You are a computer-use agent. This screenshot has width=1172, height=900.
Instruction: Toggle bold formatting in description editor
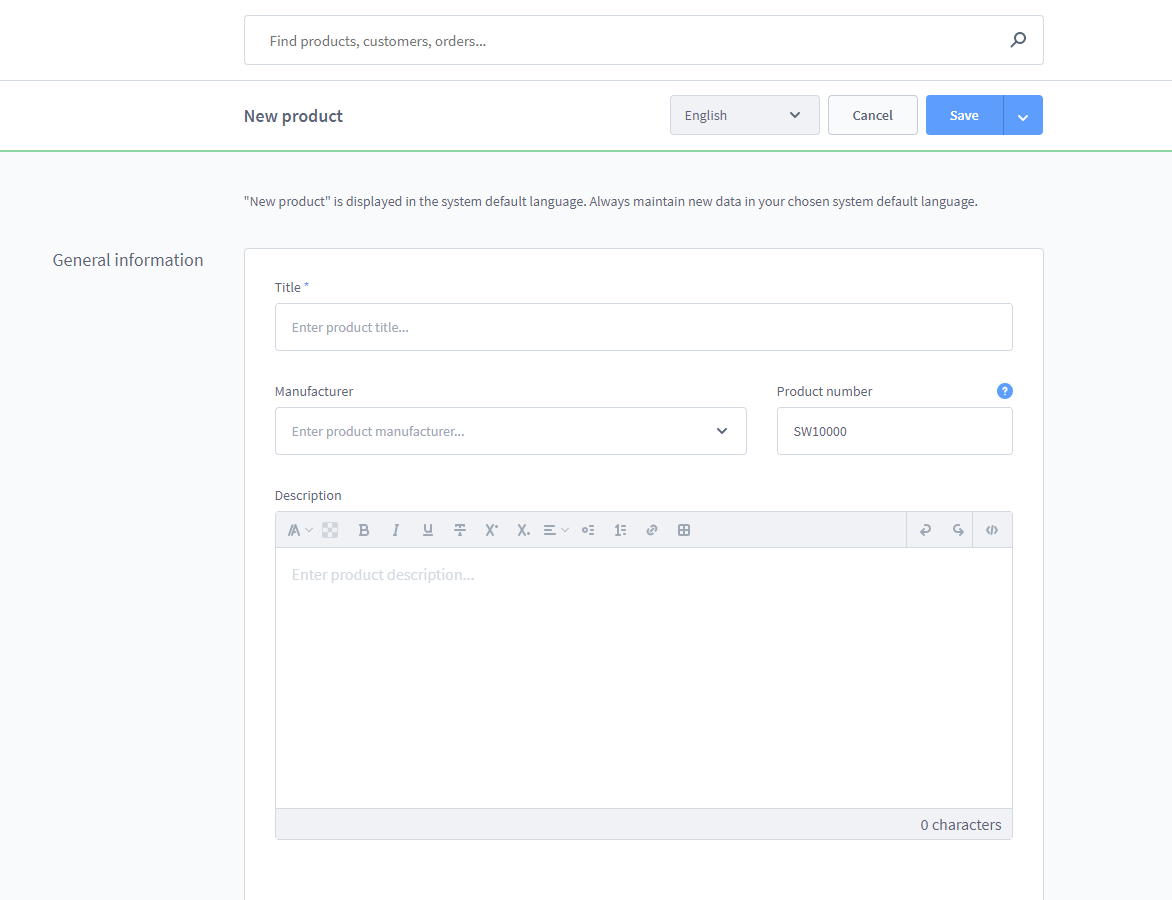coord(364,530)
